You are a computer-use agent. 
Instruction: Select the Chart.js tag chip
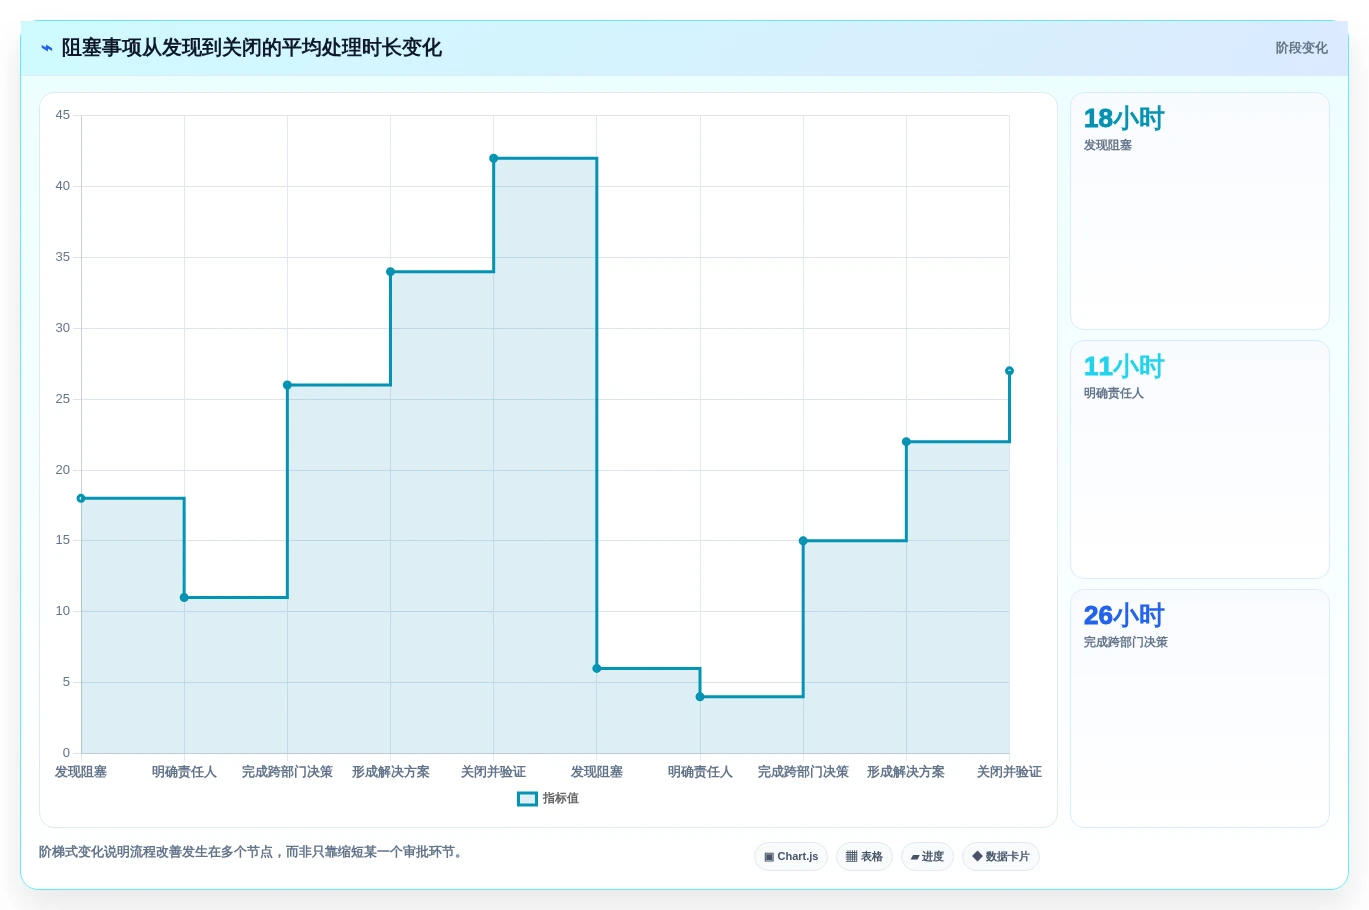(791, 857)
